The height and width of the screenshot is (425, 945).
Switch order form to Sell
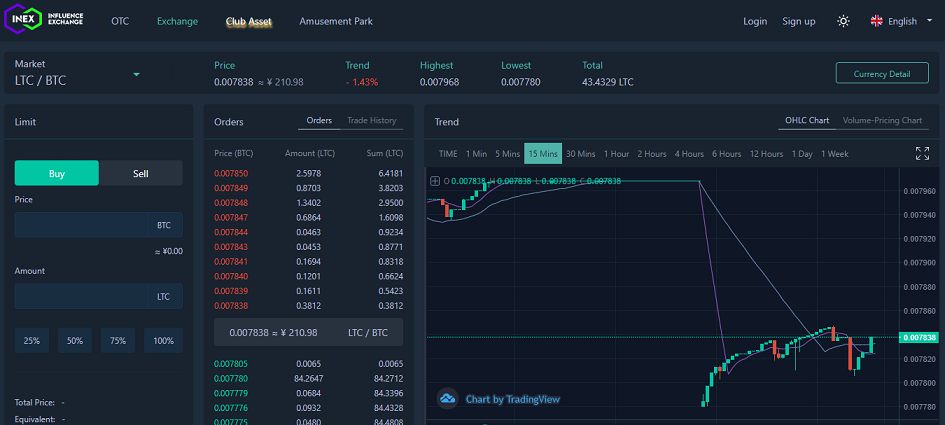(141, 173)
